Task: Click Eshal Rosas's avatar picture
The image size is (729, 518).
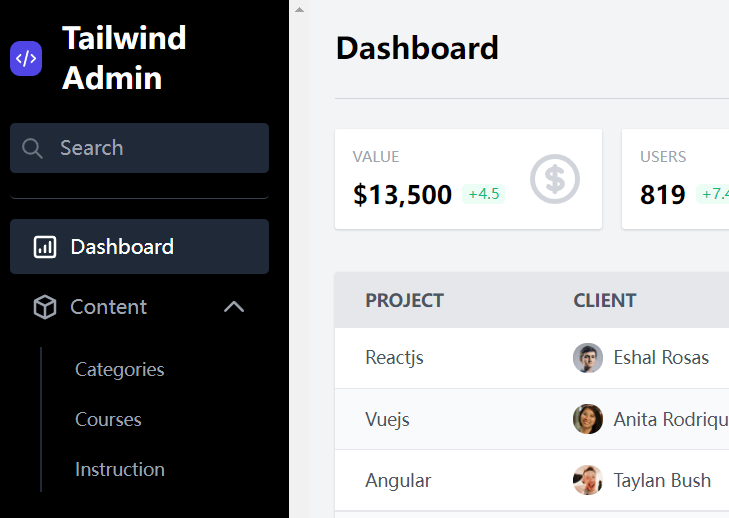Action: point(588,358)
